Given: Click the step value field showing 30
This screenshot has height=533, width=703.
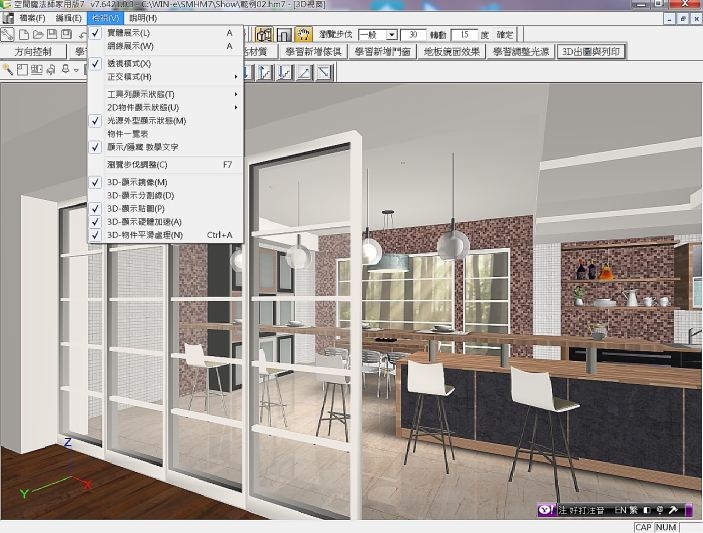Looking at the screenshot, I should (x=413, y=35).
